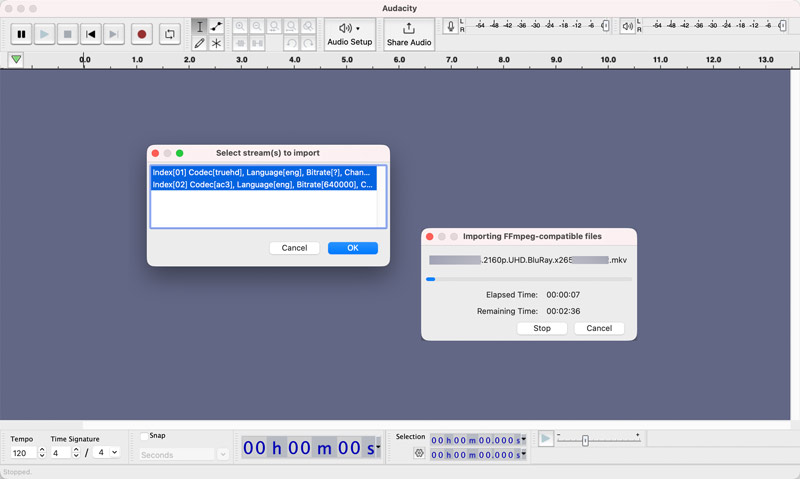The image size is (800, 479).
Task: Click the red Record button
Action: pos(142,34)
